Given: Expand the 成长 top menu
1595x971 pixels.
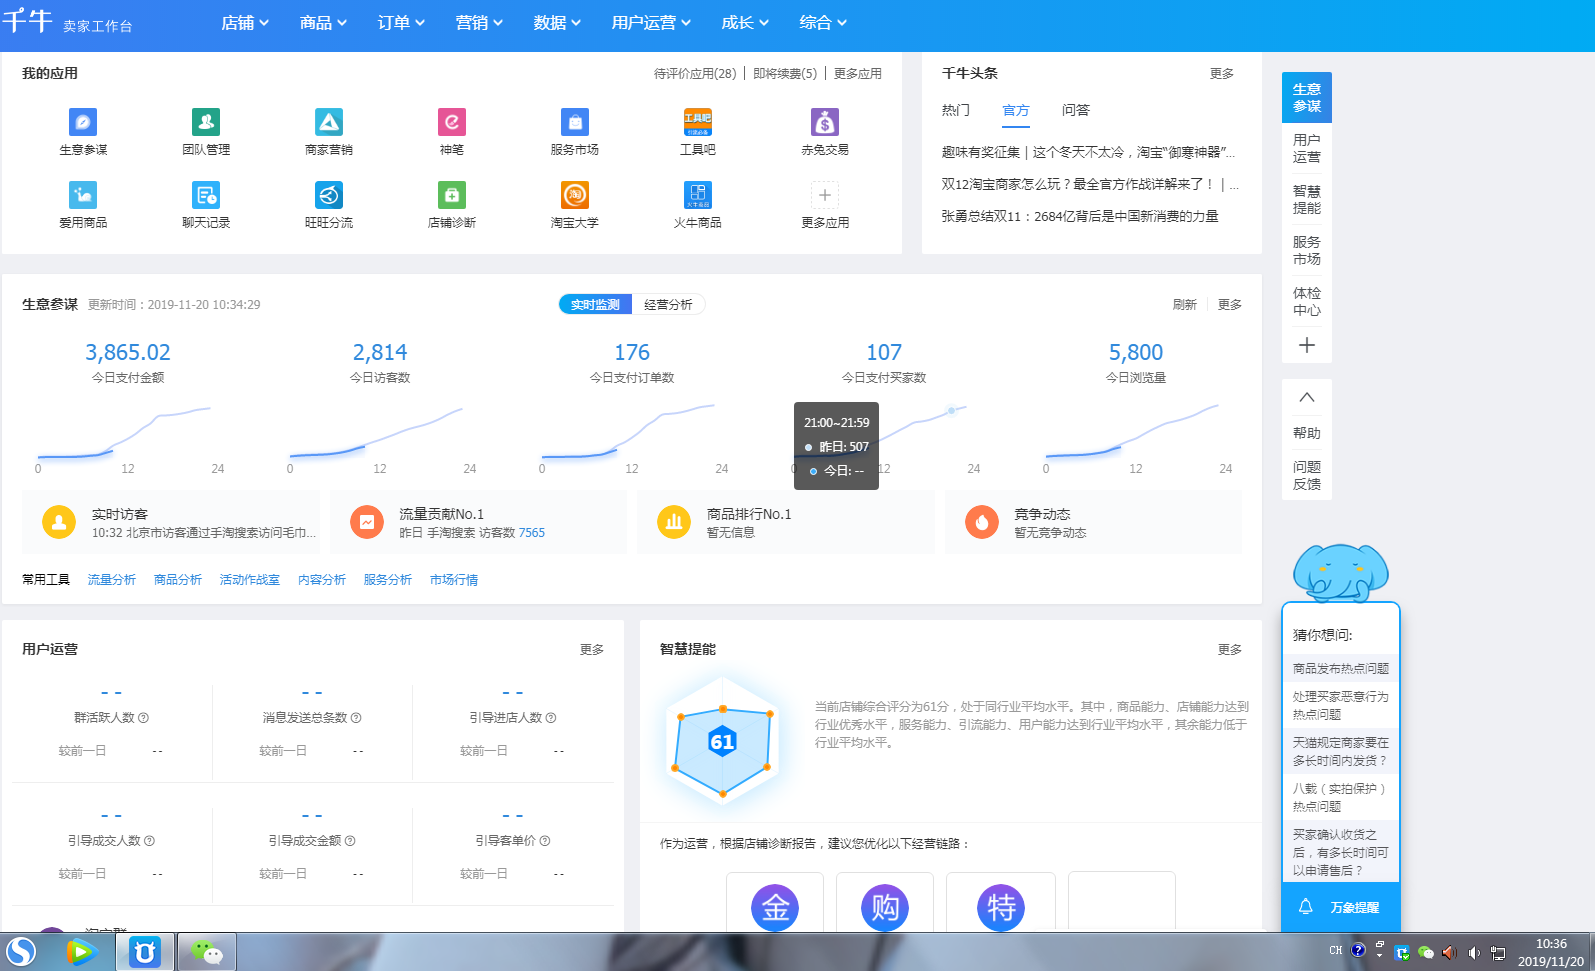Looking at the screenshot, I should [745, 23].
